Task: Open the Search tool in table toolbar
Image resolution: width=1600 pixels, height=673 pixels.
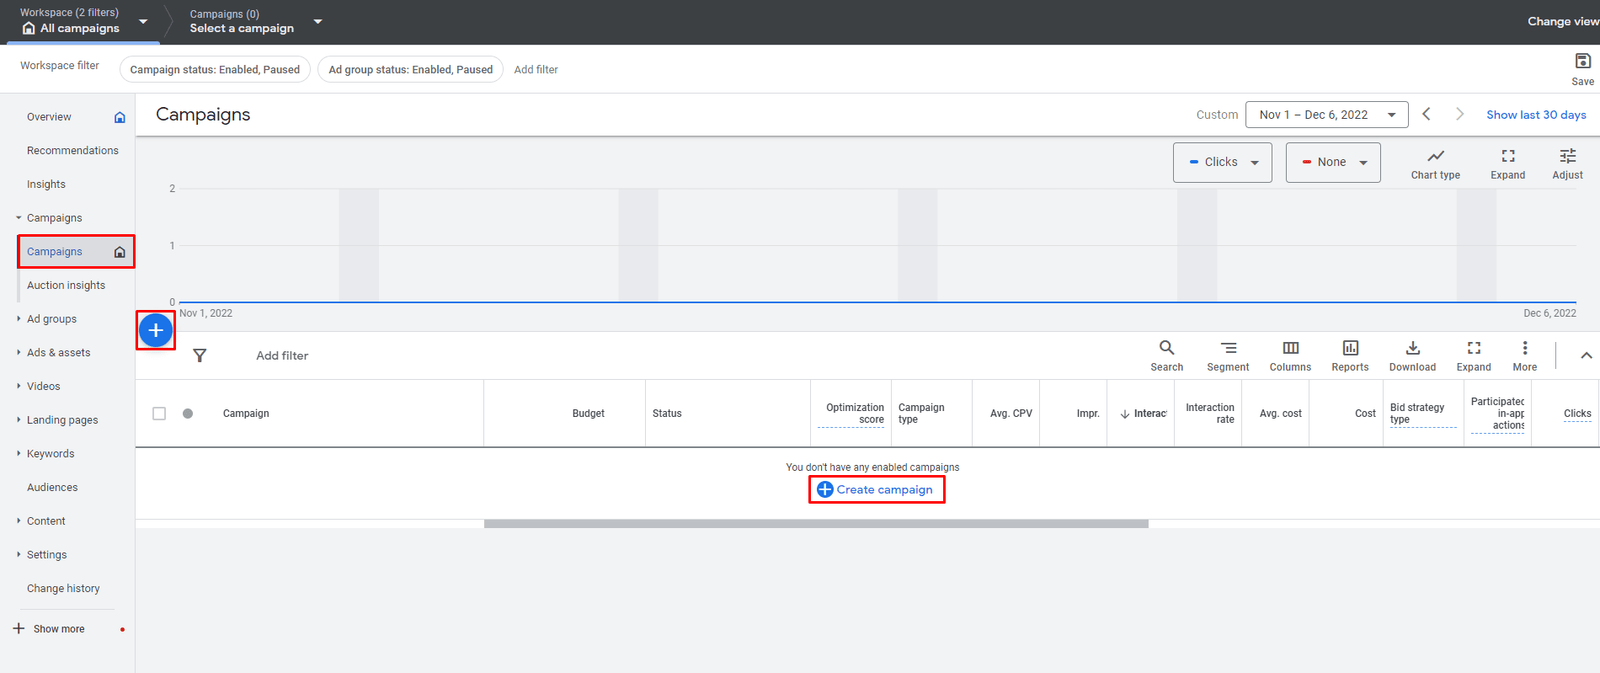Action: (1166, 355)
